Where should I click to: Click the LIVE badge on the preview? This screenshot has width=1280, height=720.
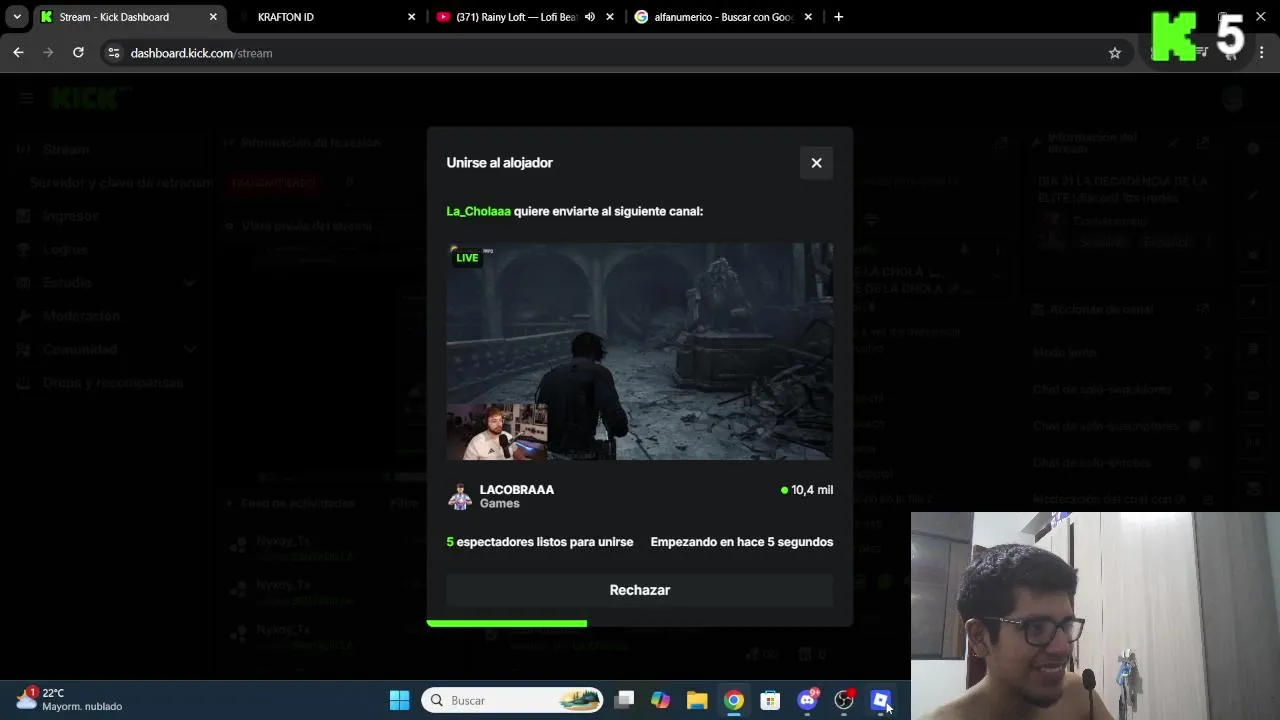467,258
